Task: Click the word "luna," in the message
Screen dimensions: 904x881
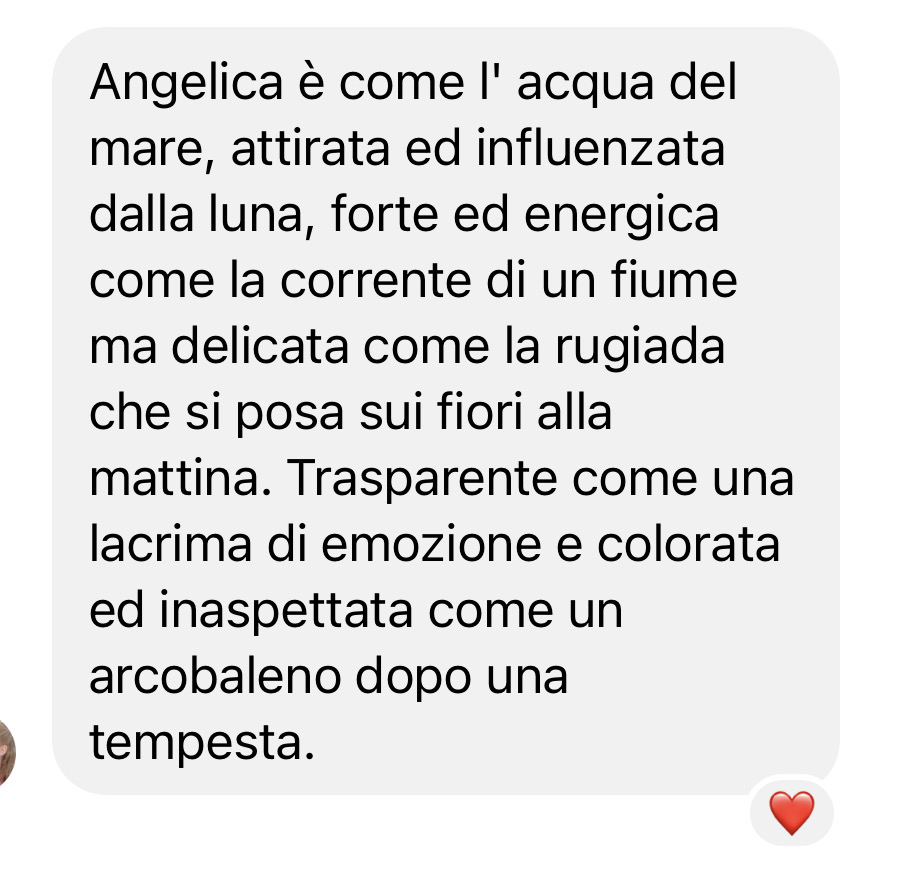Action: point(262,216)
